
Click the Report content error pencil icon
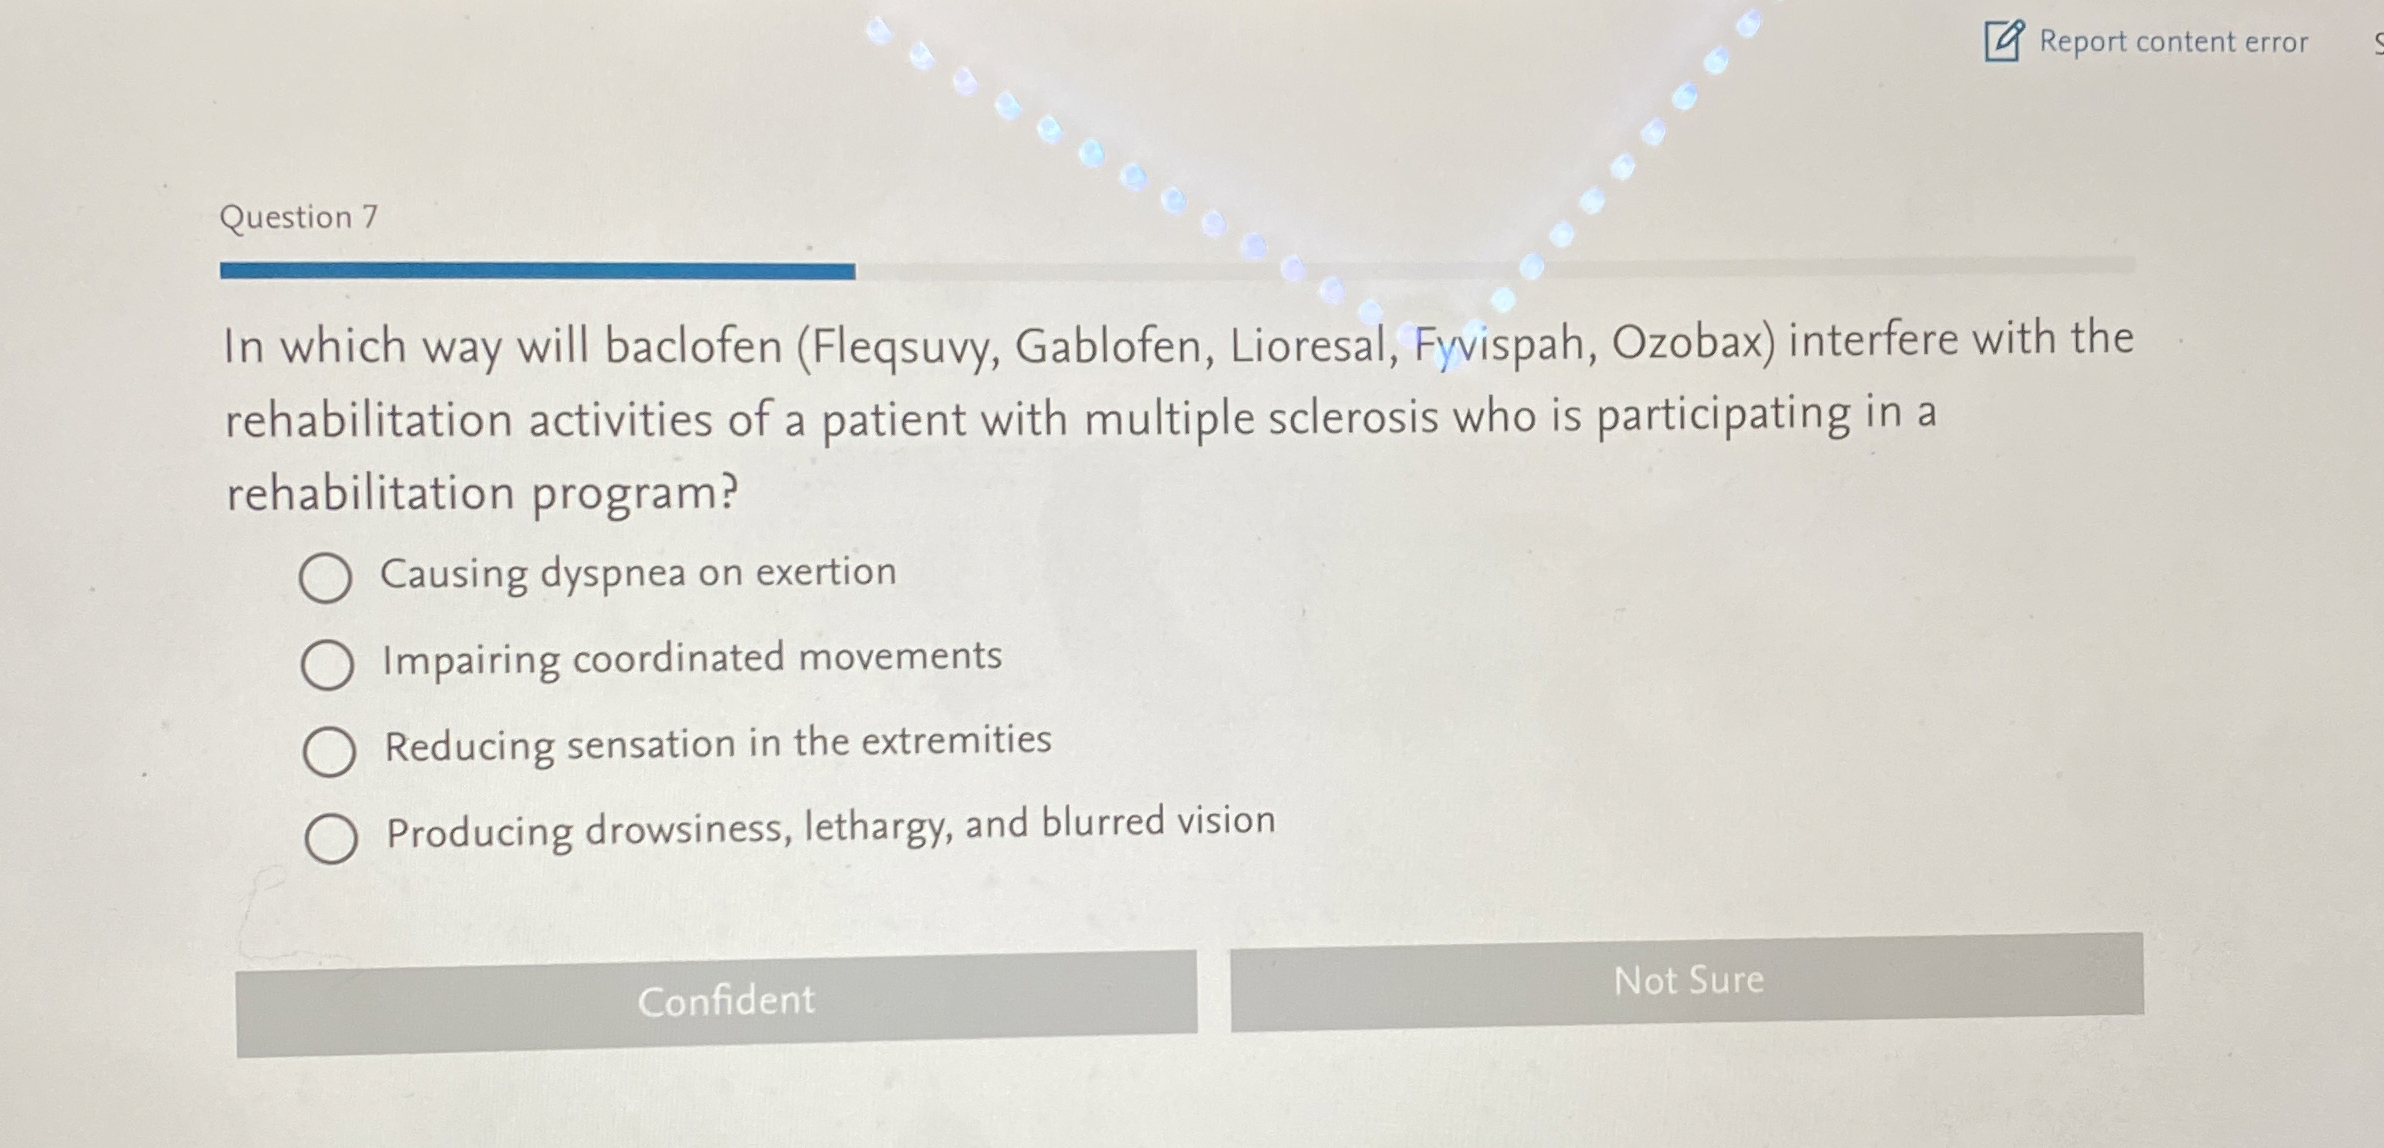[x=2005, y=41]
